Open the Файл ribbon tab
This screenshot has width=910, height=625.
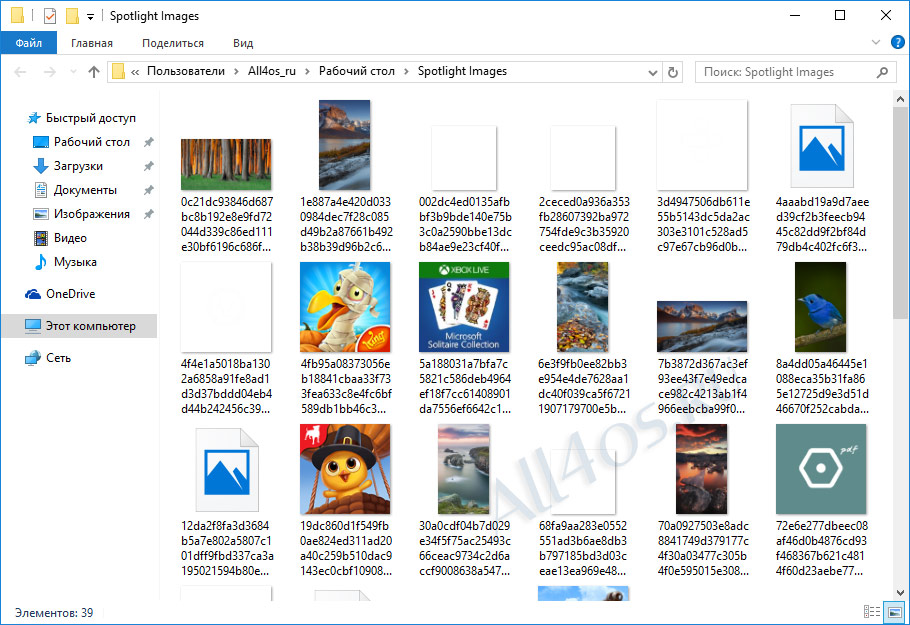click(x=28, y=43)
